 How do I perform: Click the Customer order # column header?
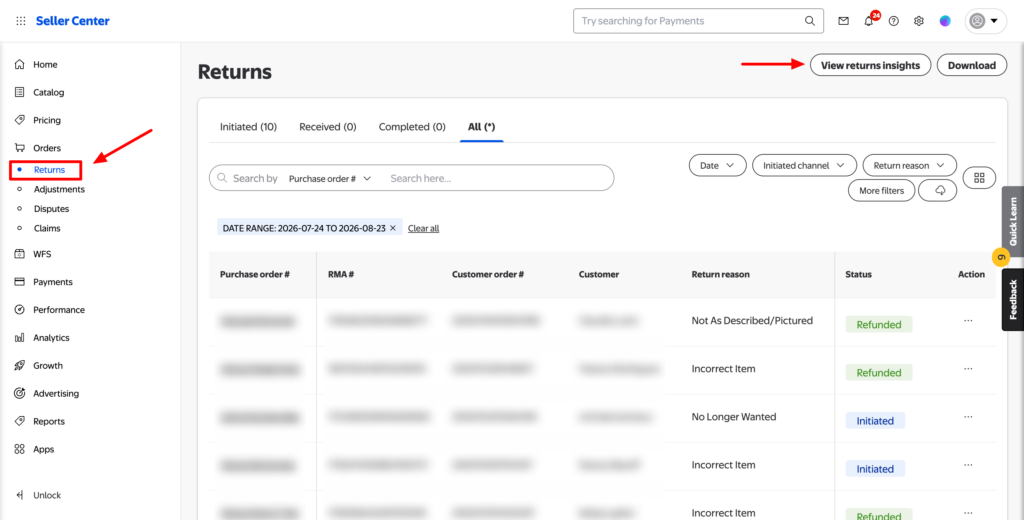(x=488, y=274)
